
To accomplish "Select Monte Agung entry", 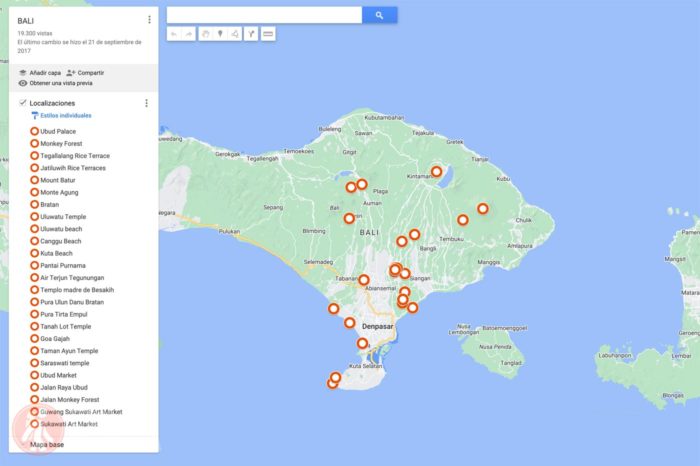I will pos(54,192).
